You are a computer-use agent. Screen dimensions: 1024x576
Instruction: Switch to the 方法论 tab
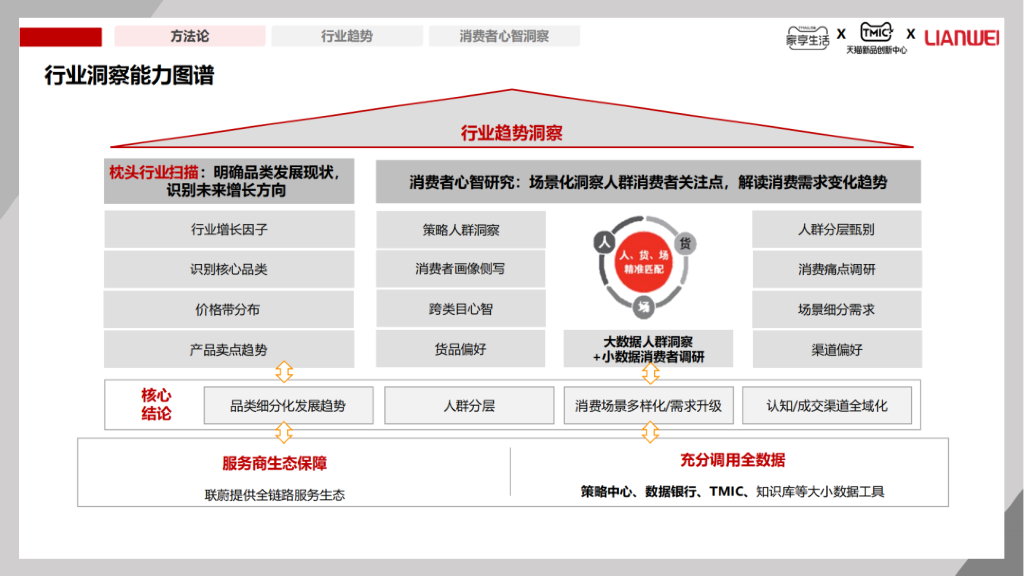[190, 36]
